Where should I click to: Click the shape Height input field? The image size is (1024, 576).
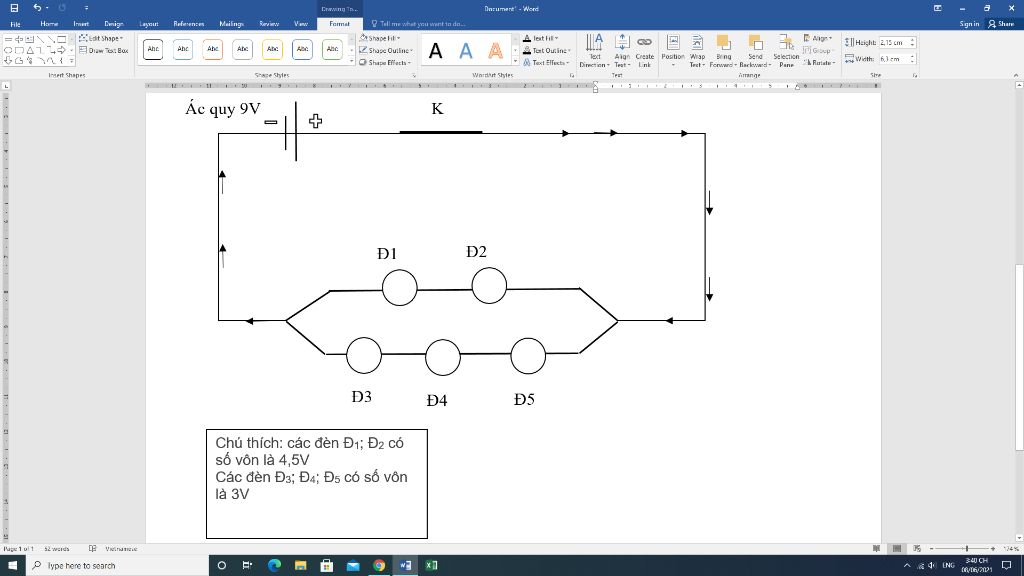(893, 42)
